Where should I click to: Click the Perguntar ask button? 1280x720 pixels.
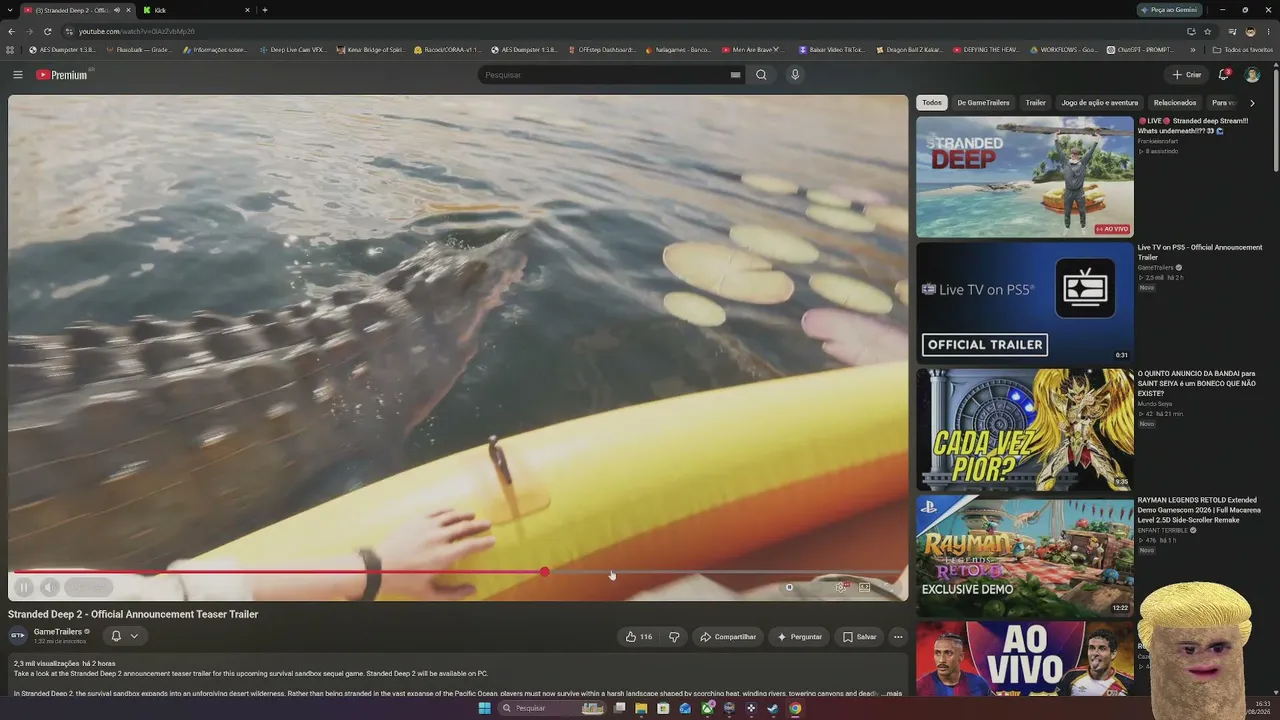[799, 637]
